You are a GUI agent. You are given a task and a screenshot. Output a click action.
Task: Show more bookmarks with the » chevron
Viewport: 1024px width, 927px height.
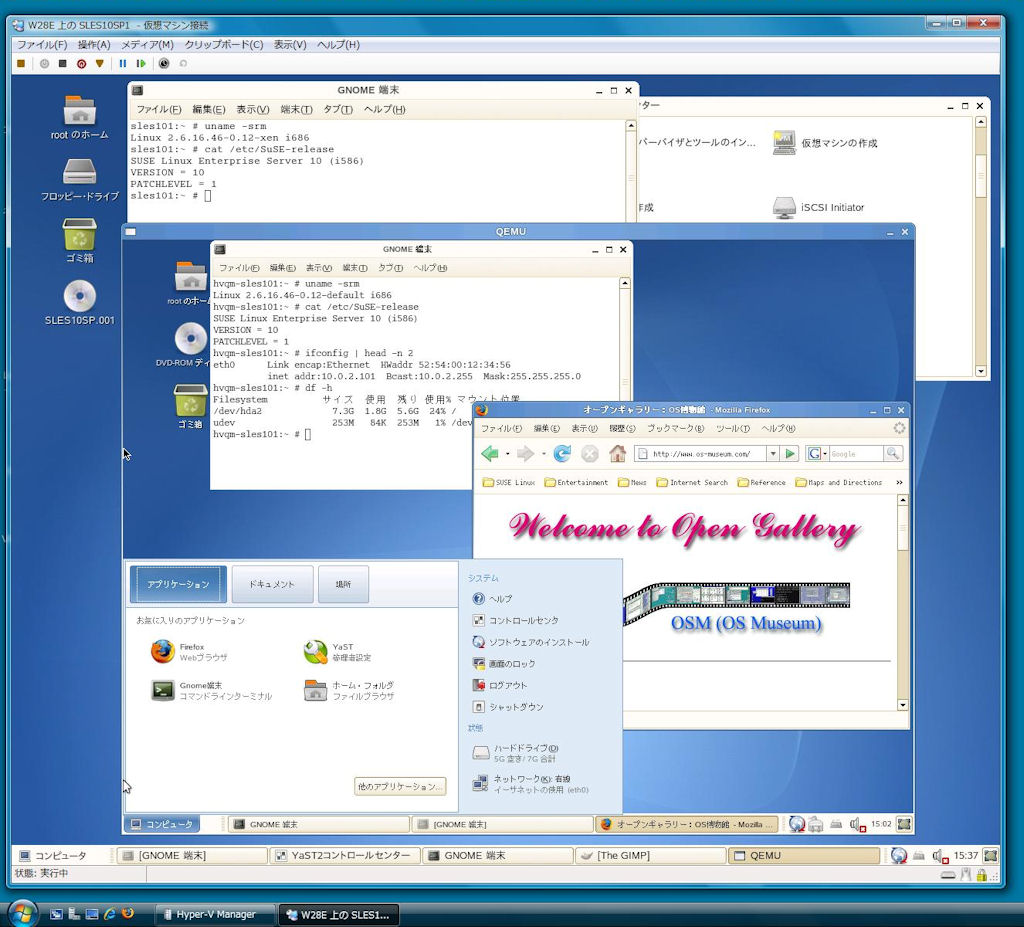[x=899, y=483]
